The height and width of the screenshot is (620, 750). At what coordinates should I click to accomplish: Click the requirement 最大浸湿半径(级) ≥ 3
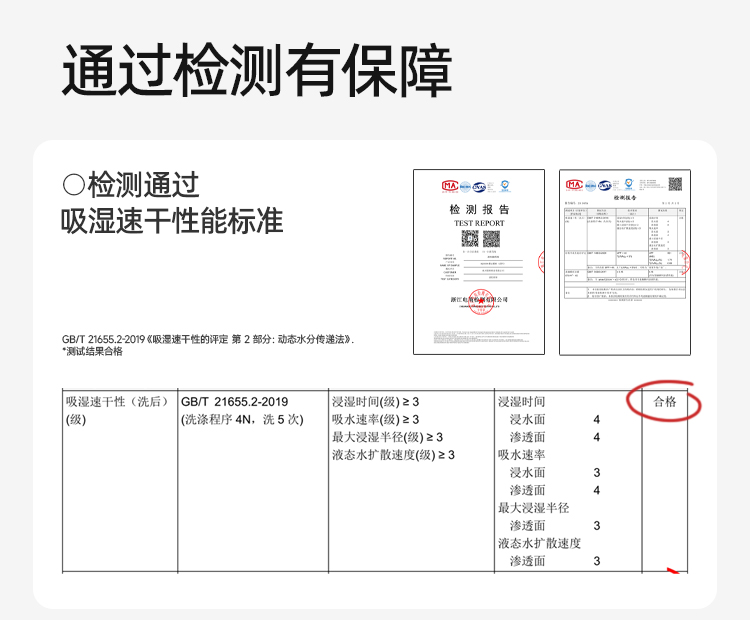[387, 437]
